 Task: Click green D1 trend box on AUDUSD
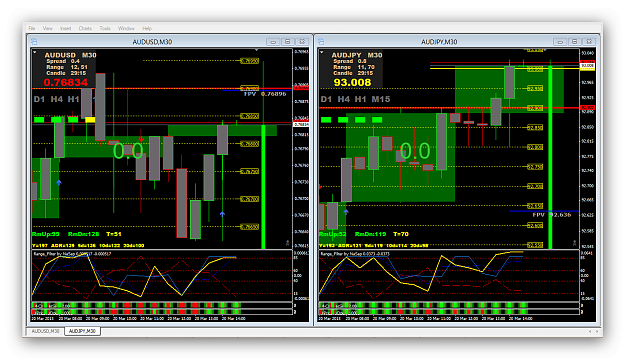39,119
